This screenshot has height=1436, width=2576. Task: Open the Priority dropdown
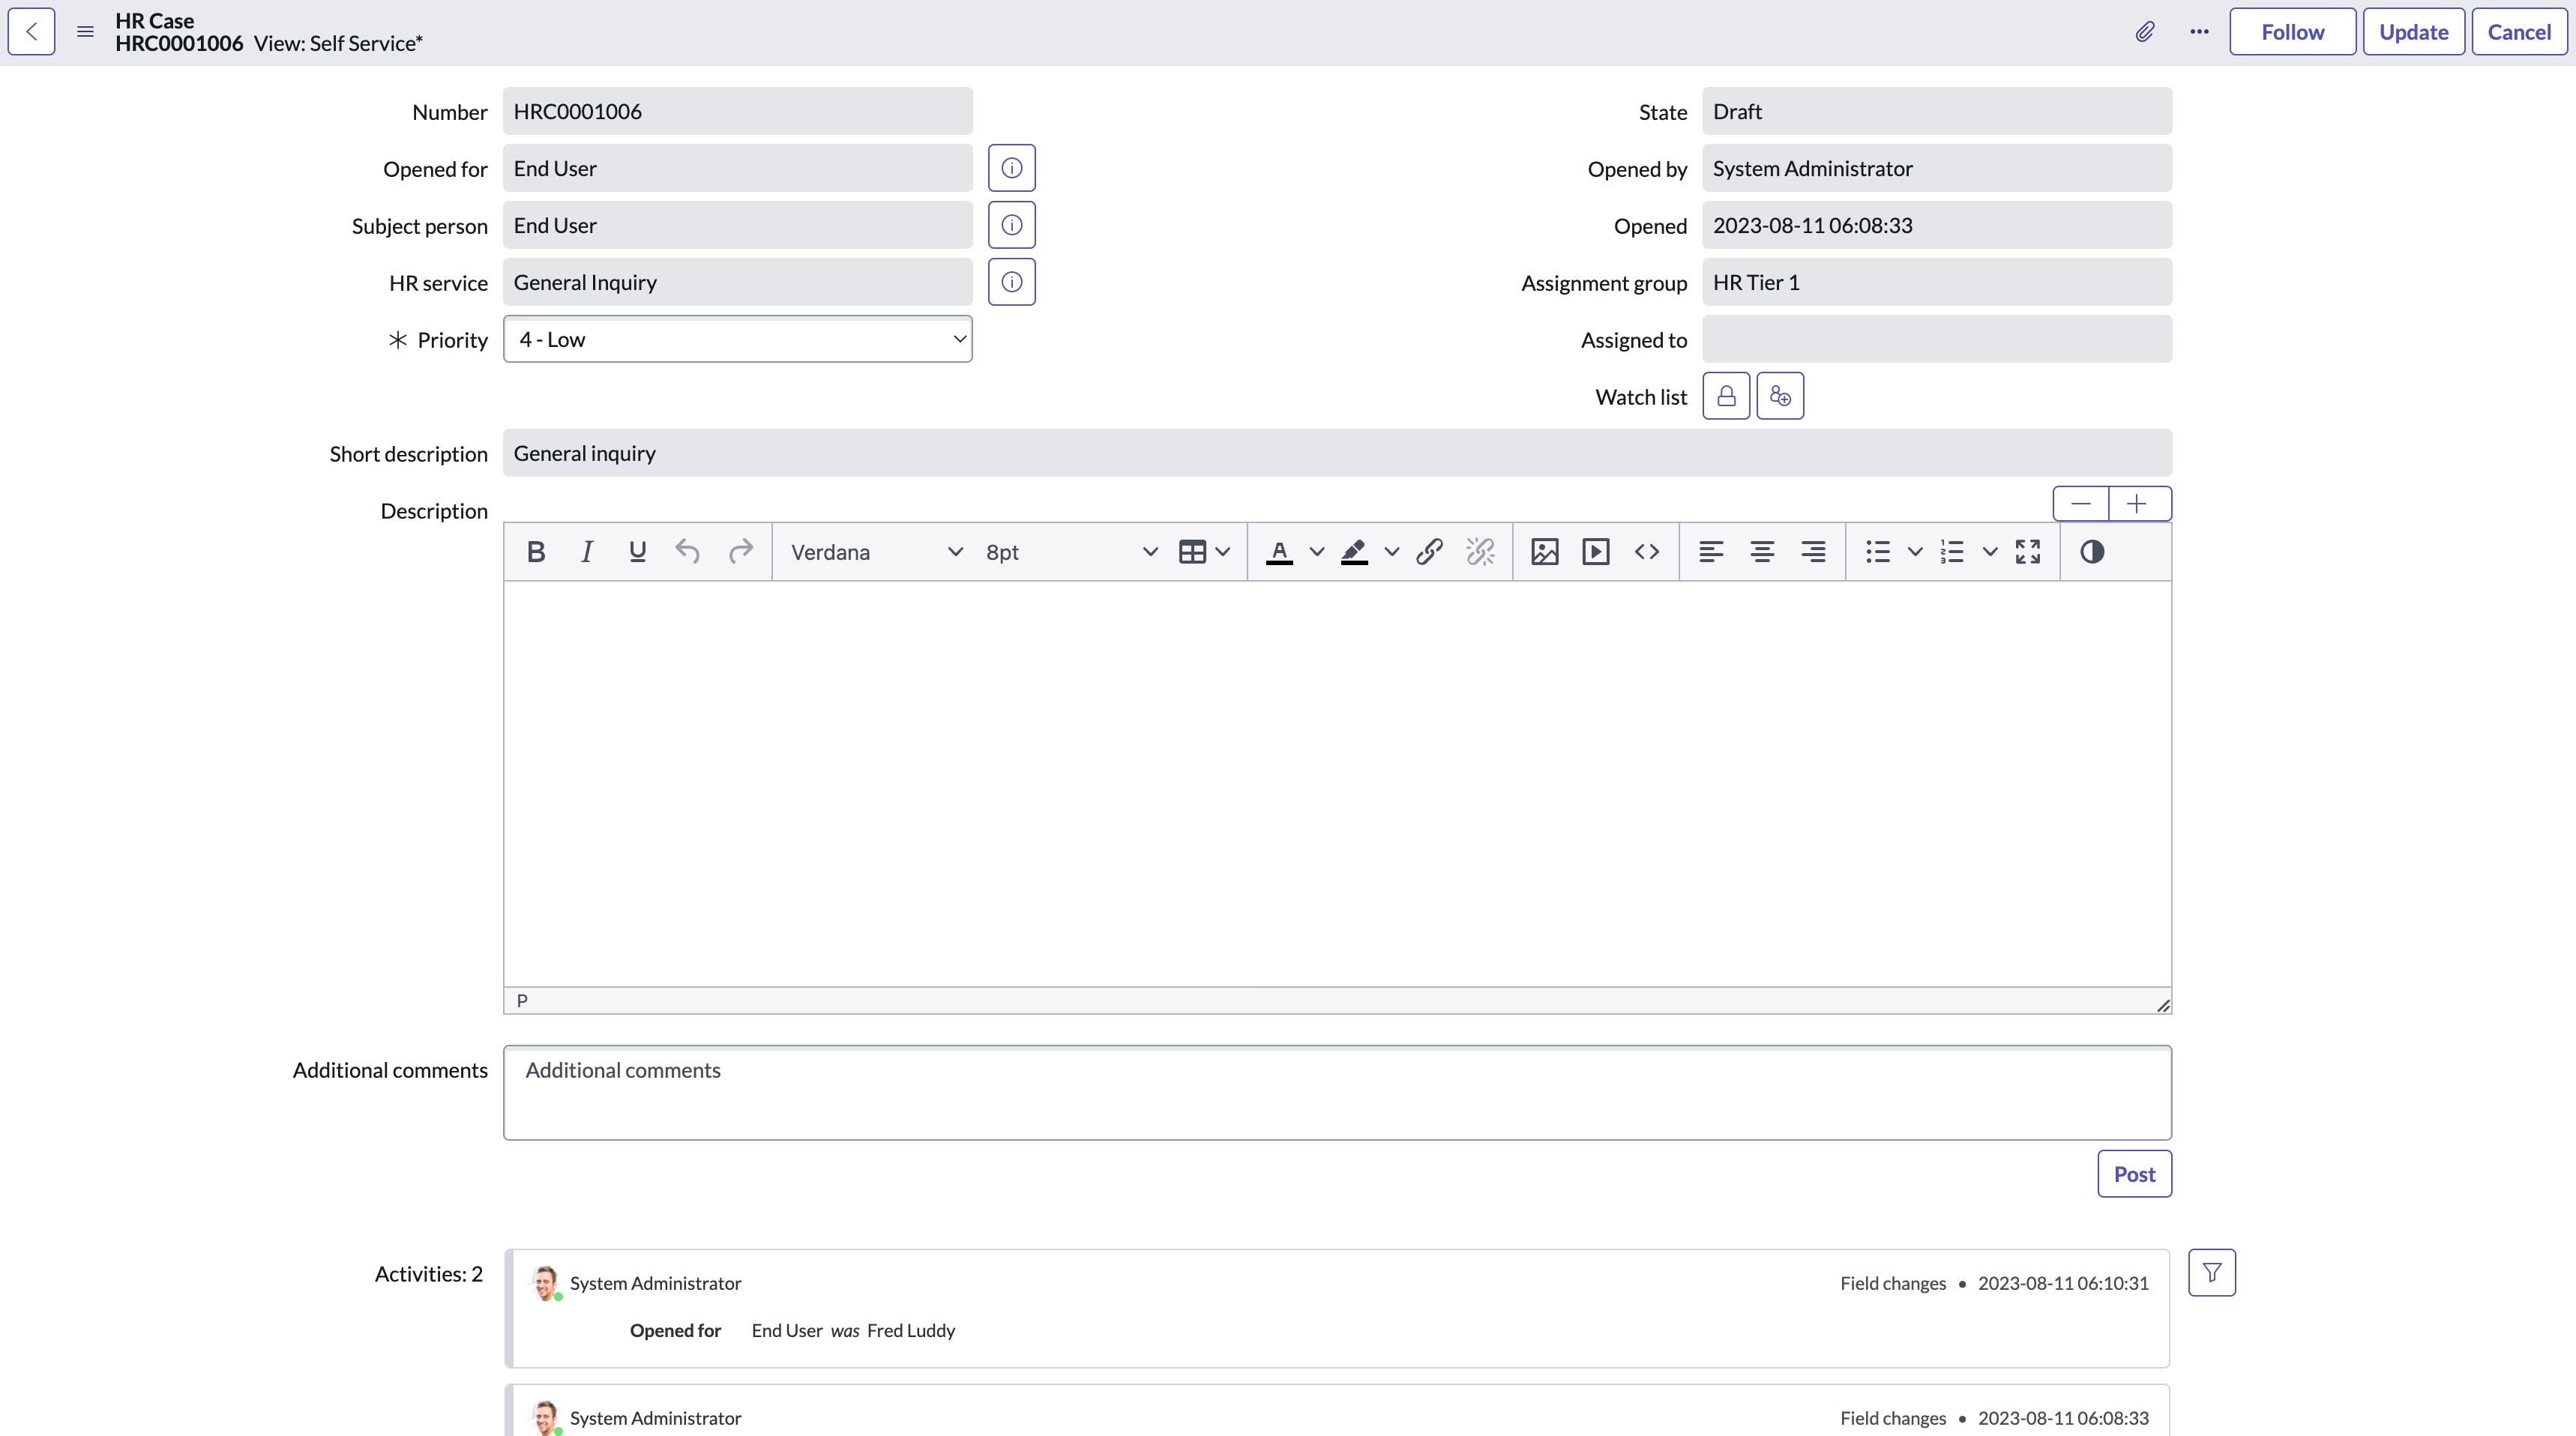point(738,339)
